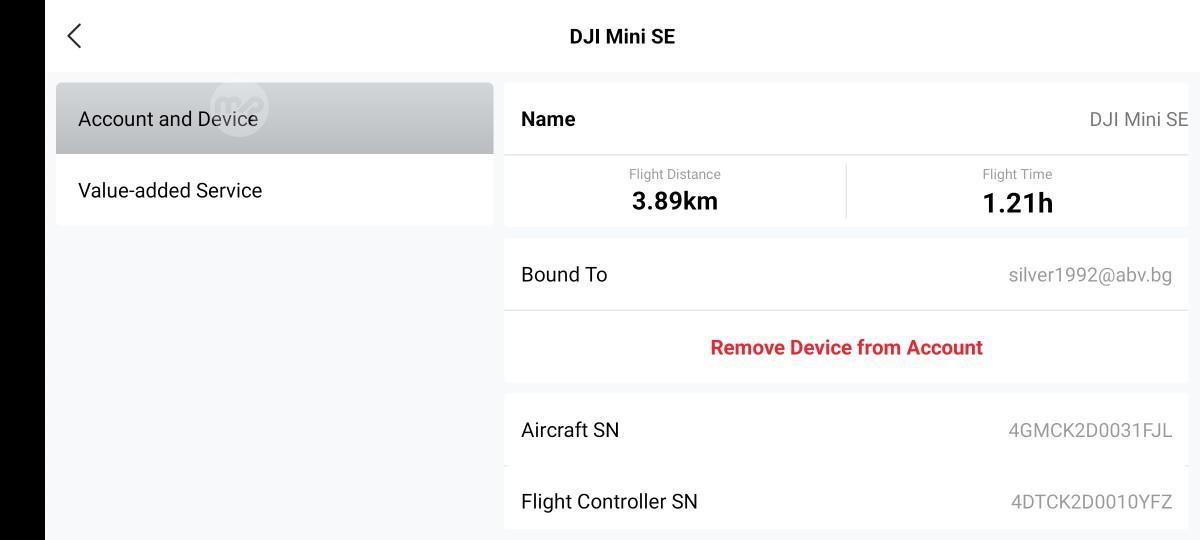Click the Flight Distance label

pyautogui.click(x=674, y=174)
